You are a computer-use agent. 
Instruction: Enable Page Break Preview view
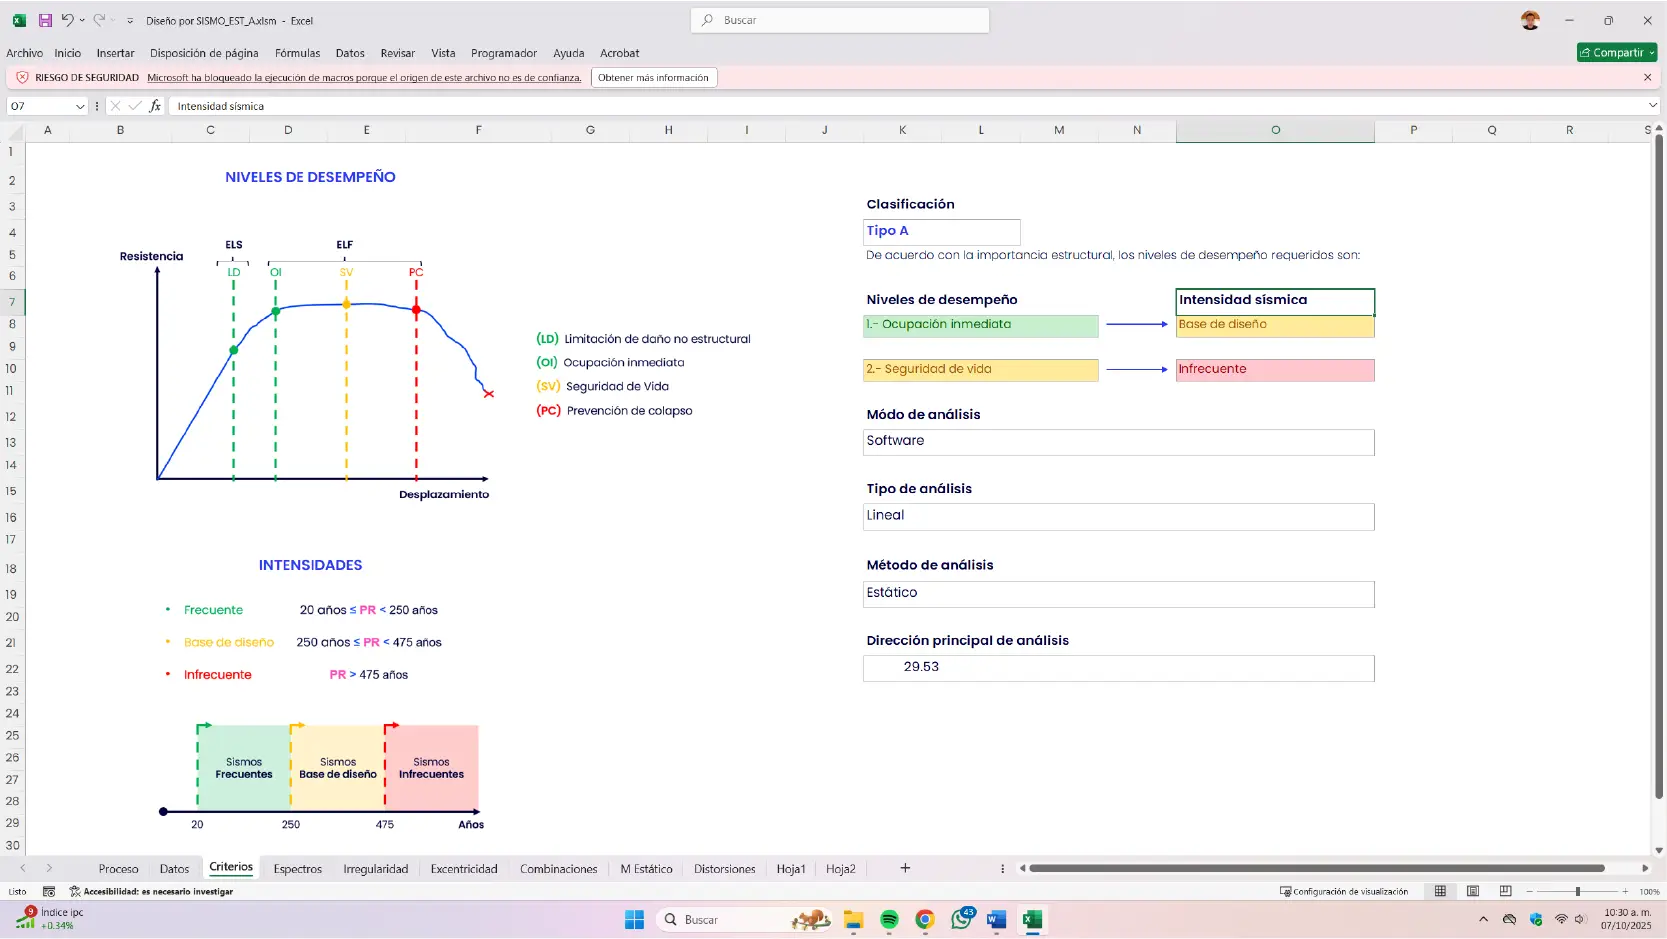pos(1505,891)
